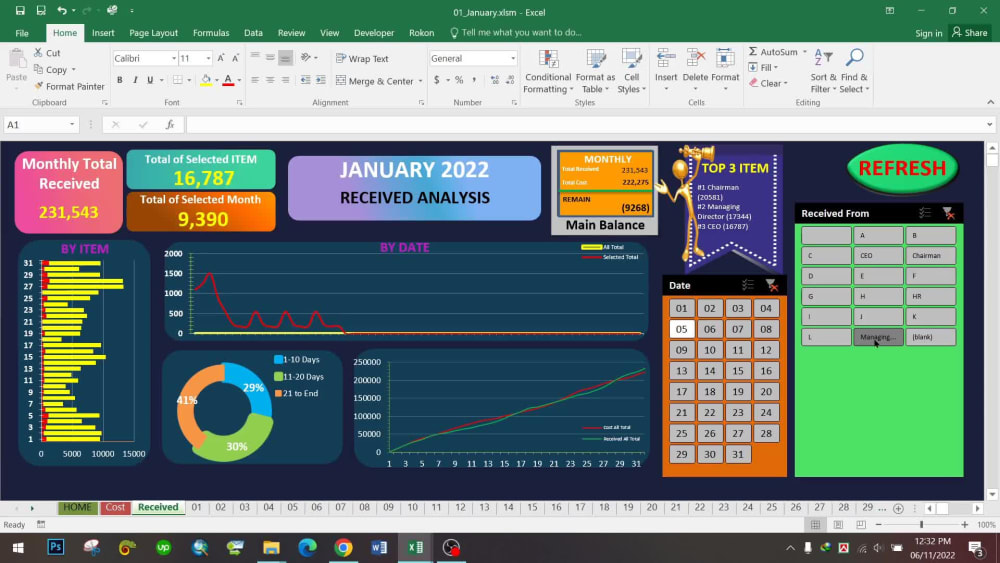Open Cell Styles gallery

click(x=631, y=71)
